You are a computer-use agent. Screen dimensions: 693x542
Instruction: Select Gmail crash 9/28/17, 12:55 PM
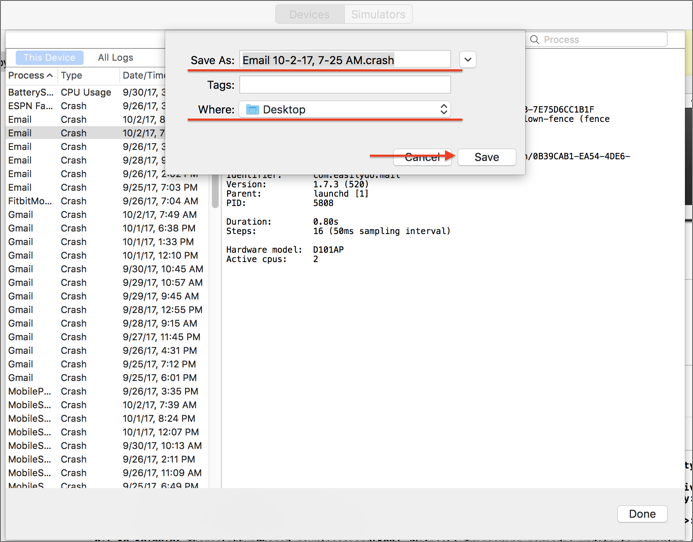[107, 310]
